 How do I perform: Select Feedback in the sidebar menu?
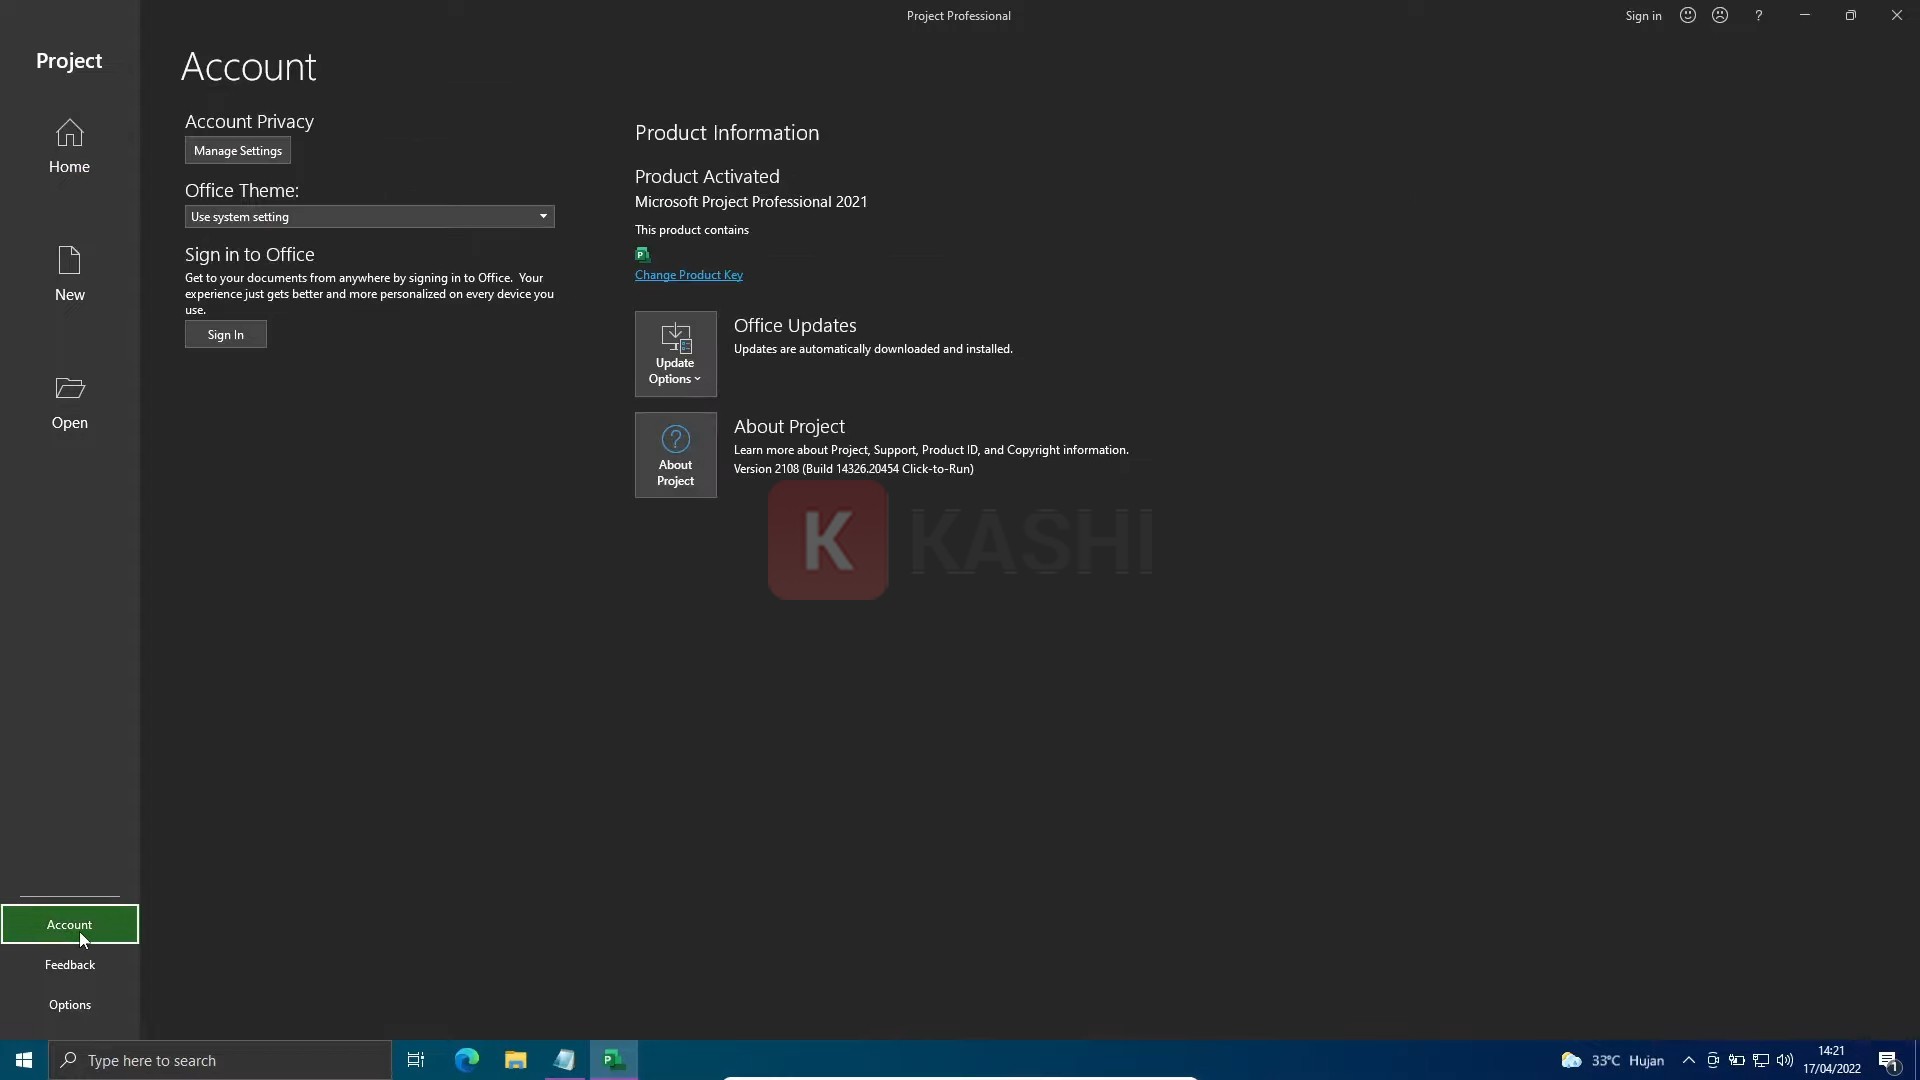[x=69, y=964]
